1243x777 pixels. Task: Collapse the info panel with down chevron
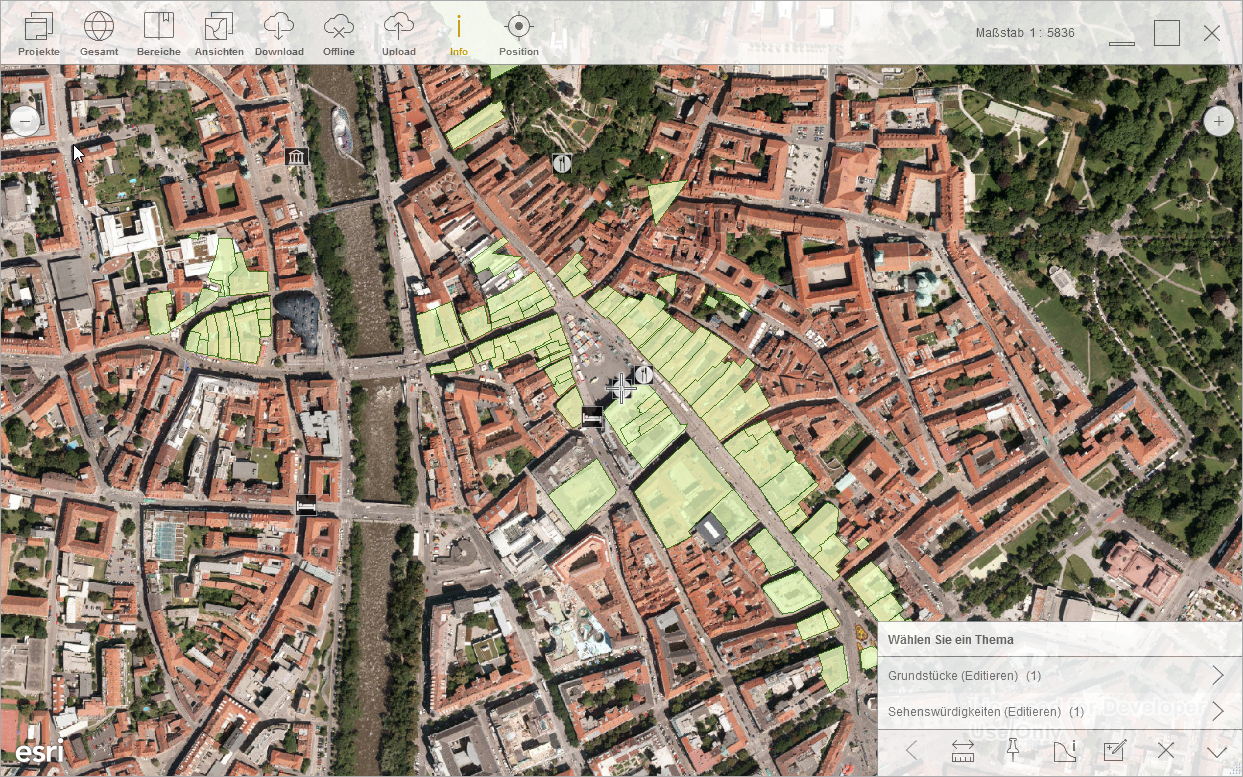[1216, 751]
